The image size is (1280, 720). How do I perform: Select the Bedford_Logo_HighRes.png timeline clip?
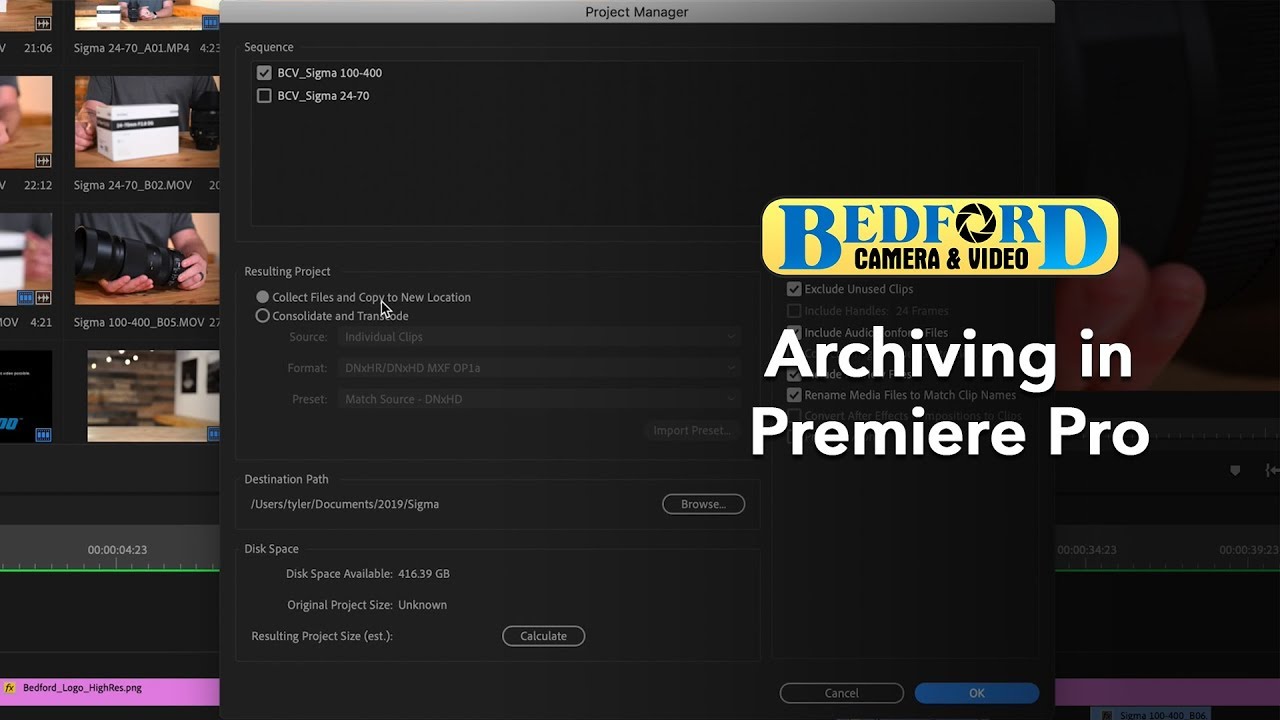tap(110, 690)
